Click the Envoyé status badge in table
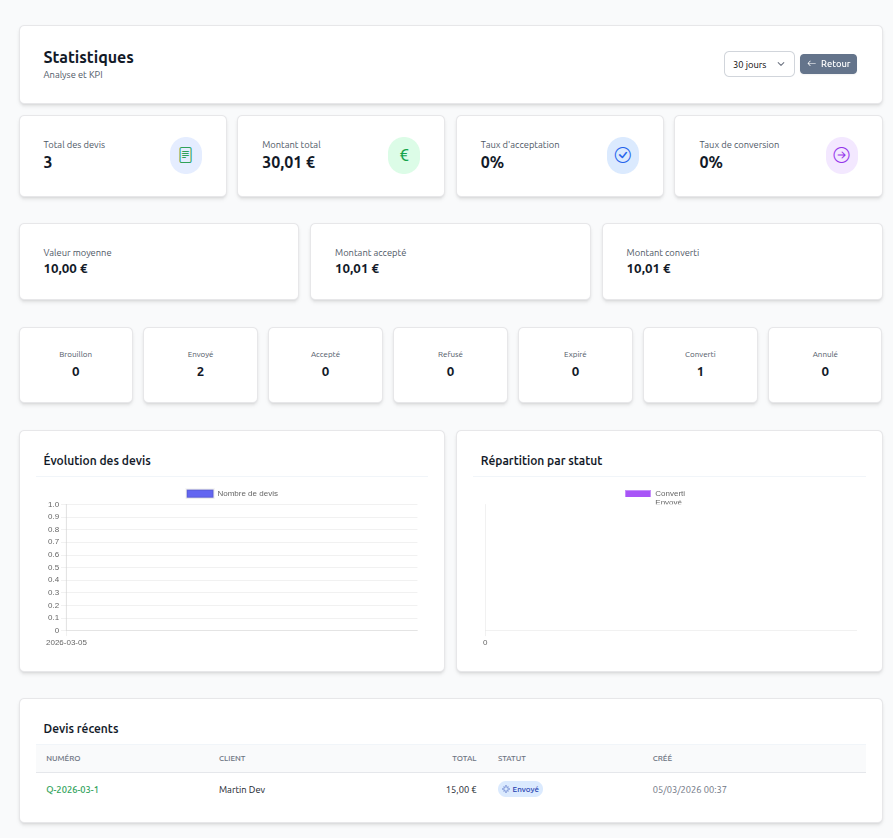 (521, 789)
